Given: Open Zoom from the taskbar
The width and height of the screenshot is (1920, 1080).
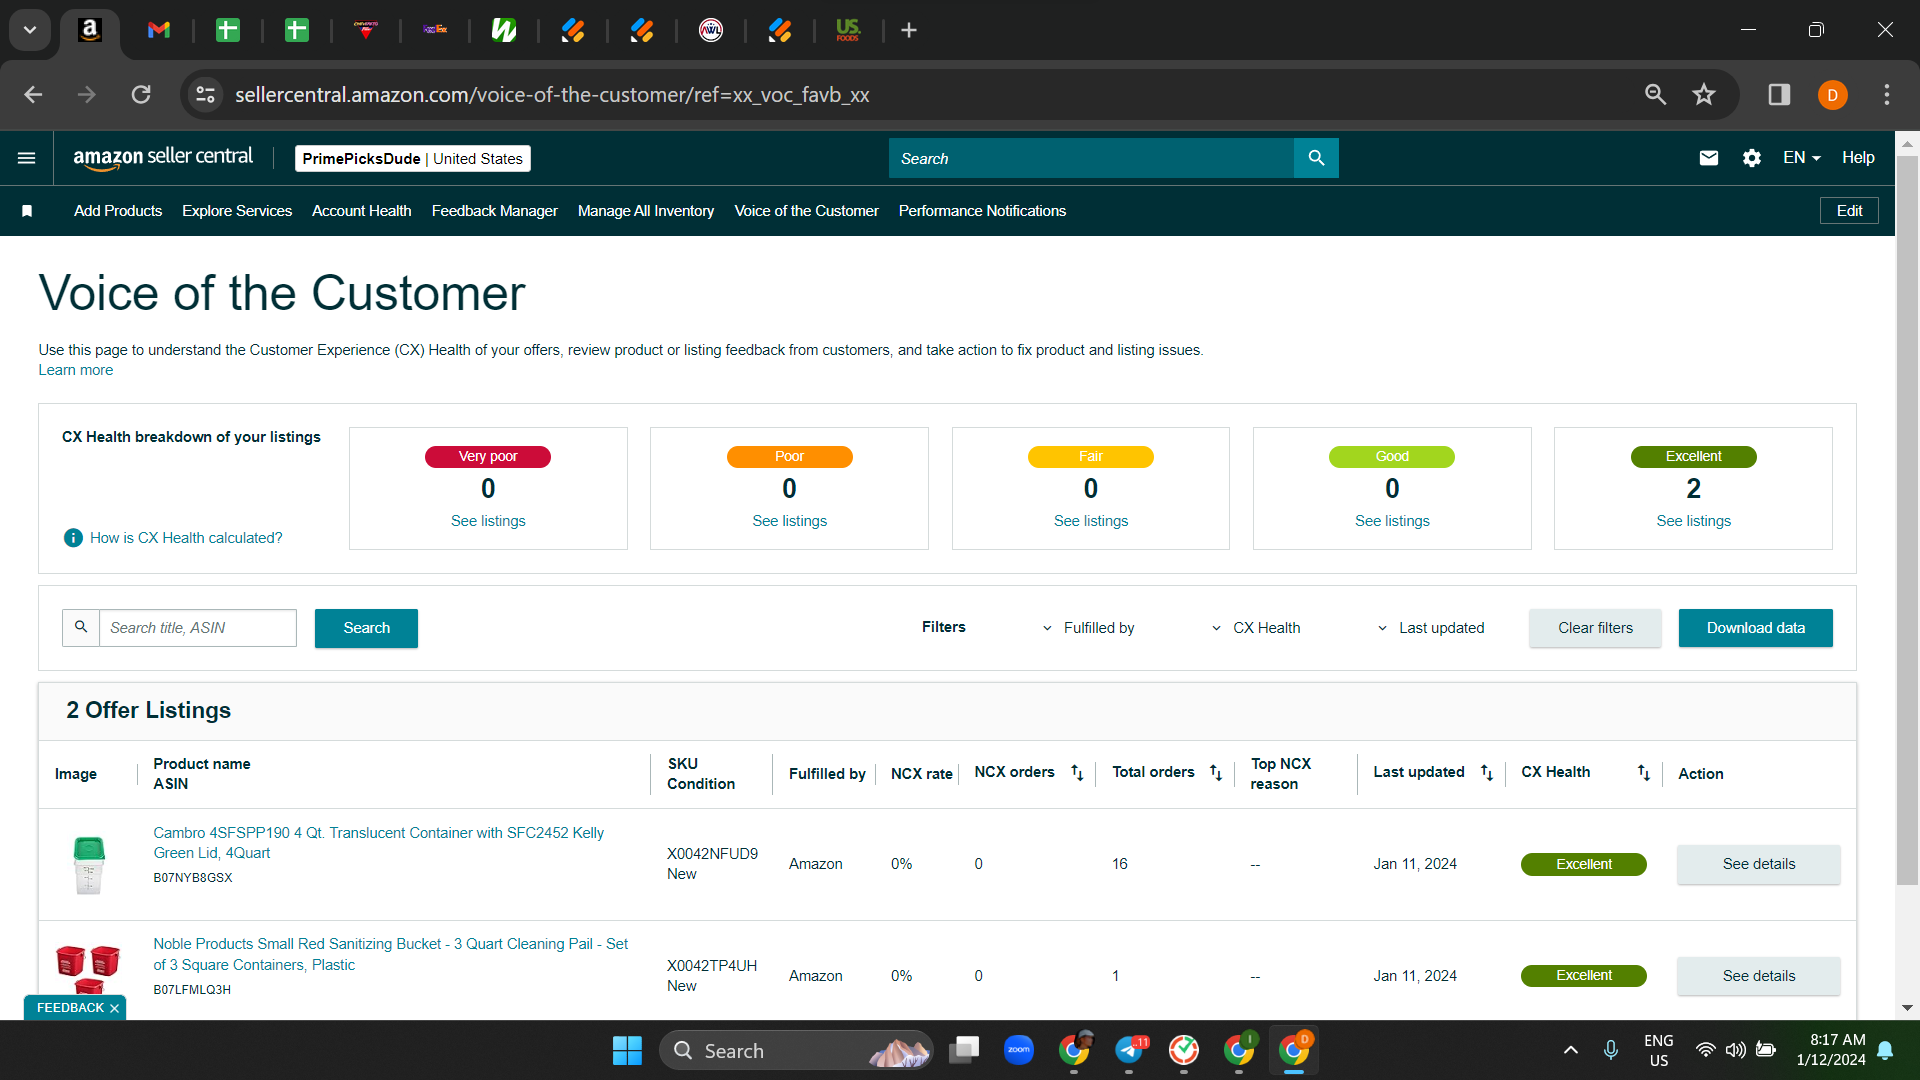Looking at the screenshot, I should (1019, 1051).
